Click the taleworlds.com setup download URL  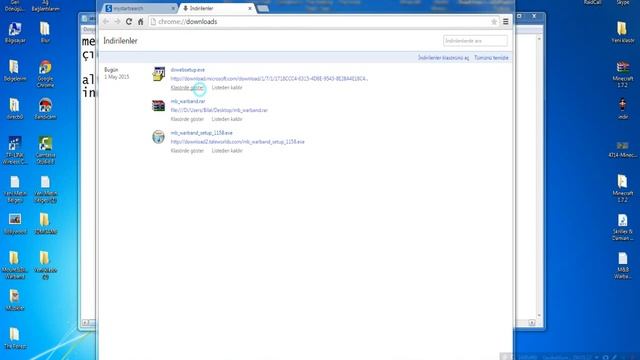click(x=238, y=142)
